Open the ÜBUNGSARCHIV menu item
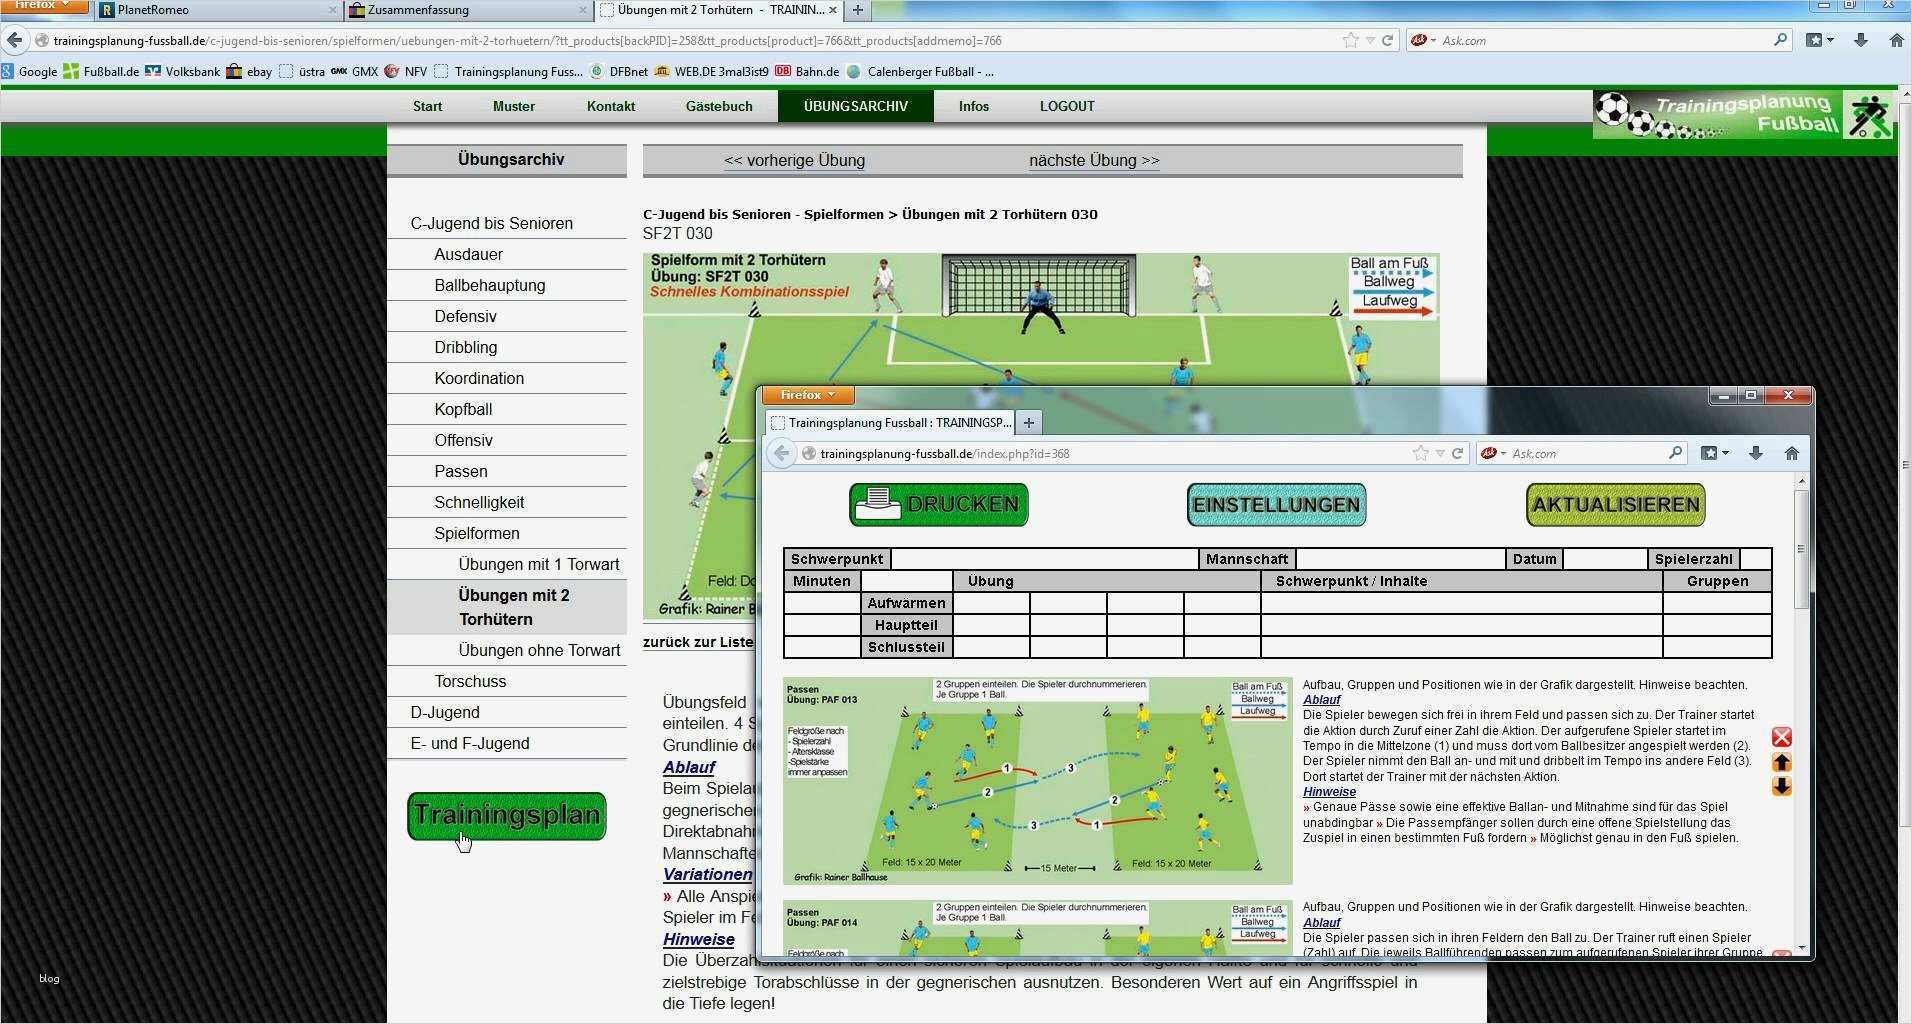This screenshot has width=1912, height=1024. pyautogui.click(x=855, y=106)
